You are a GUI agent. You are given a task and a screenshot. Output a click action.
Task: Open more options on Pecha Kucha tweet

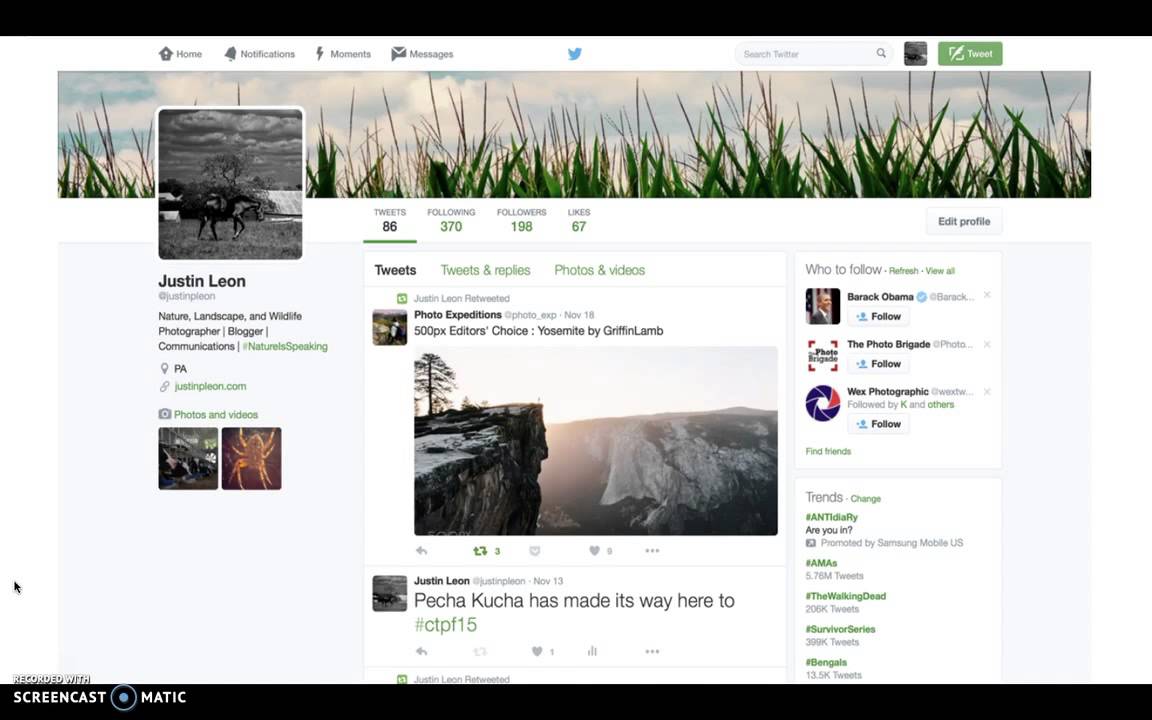652,651
